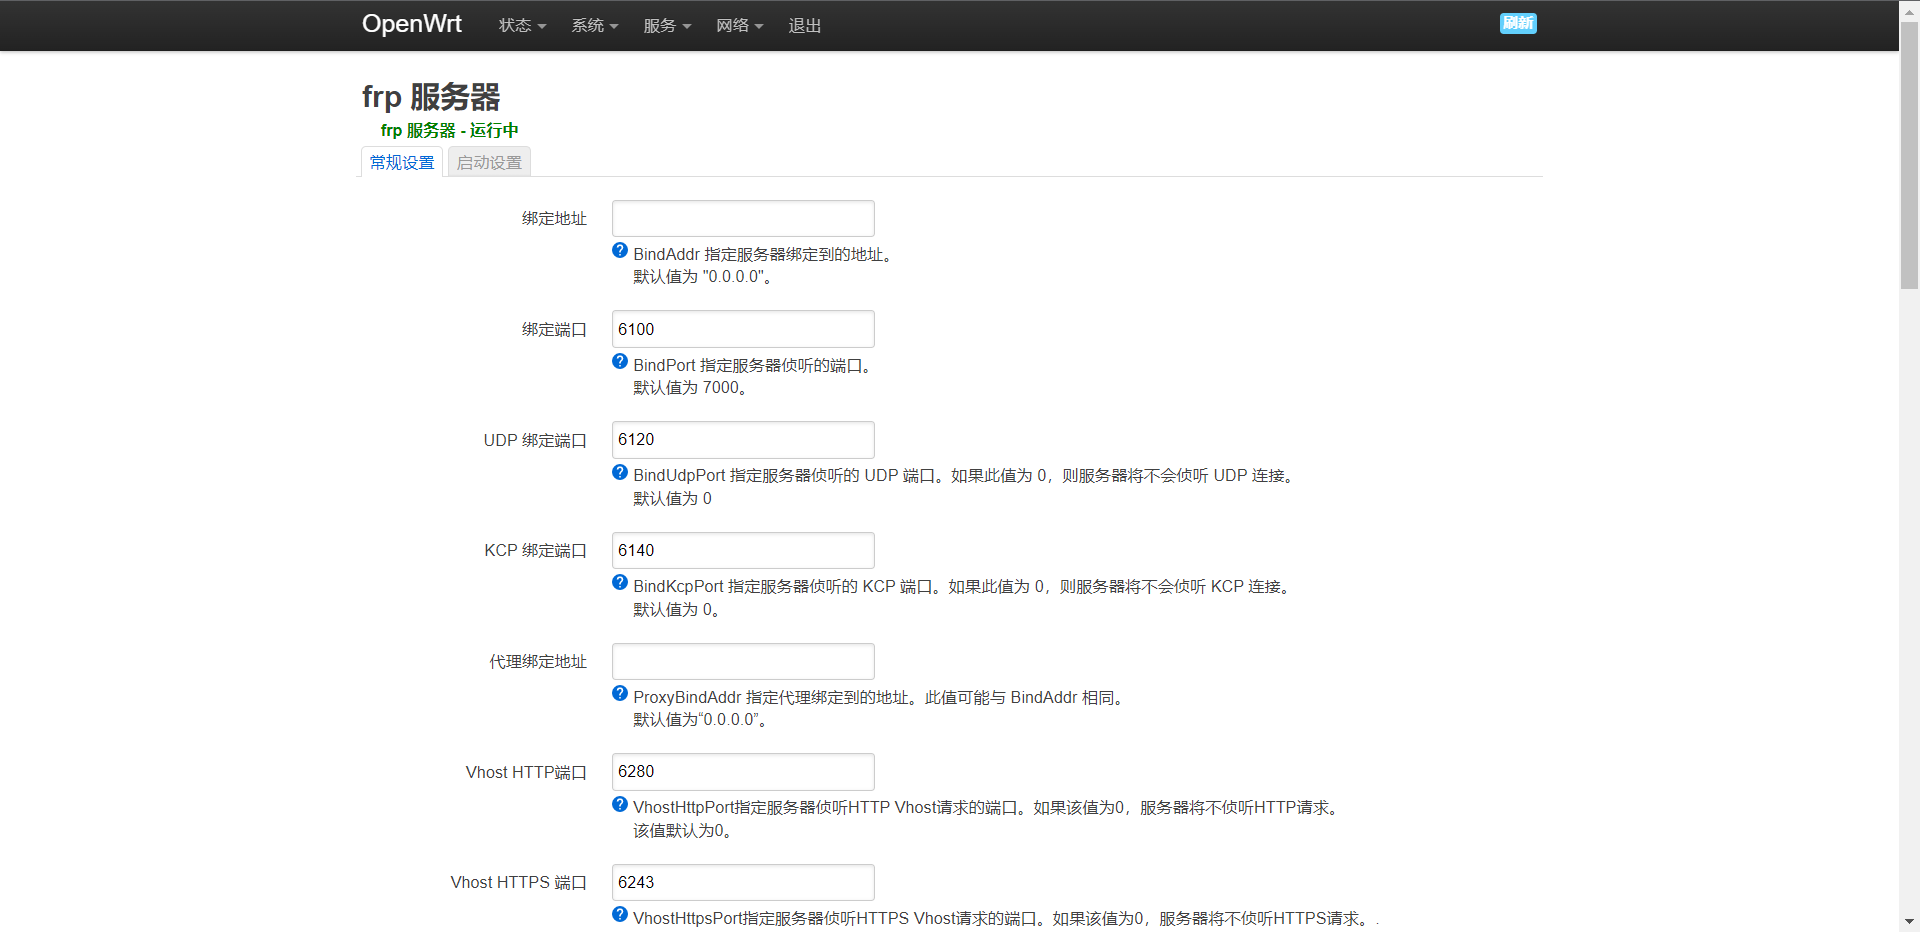Focus the 绑定地址 input field
1920x932 pixels.
pyautogui.click(x=743, y=219)
